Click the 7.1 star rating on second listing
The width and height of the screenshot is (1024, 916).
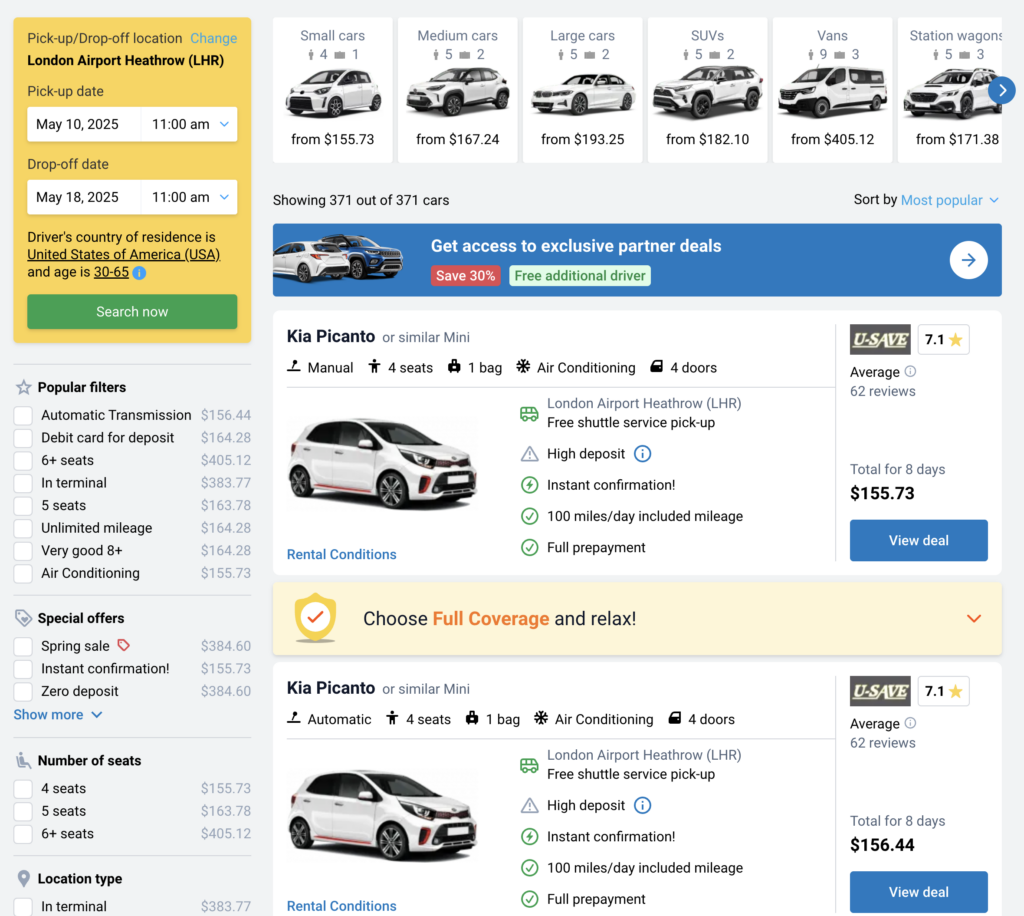click(x=944, y=691)
